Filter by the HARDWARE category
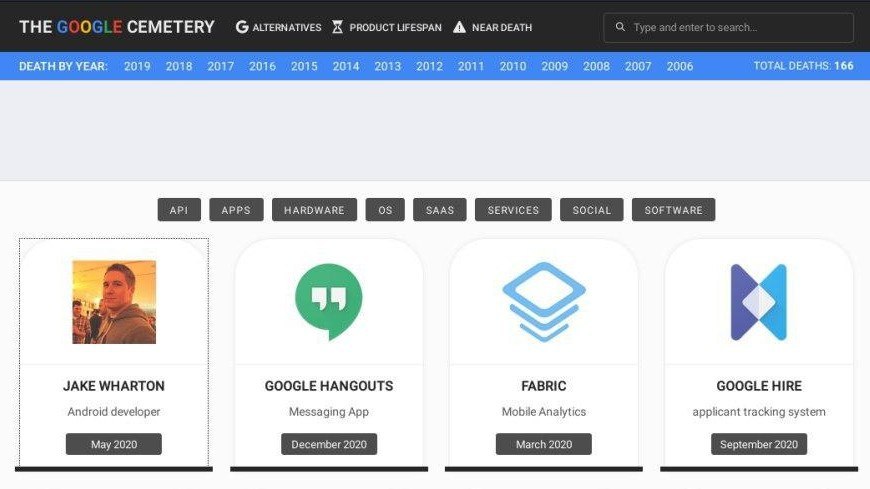870x489 pixels. click(314, 210)
